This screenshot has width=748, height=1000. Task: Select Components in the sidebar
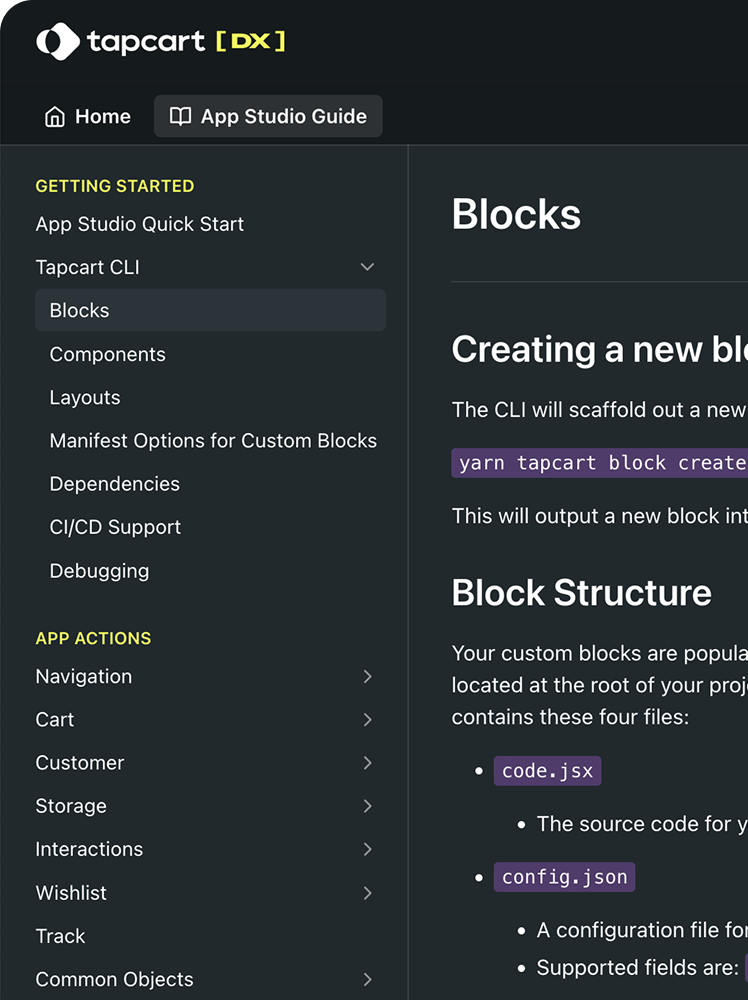[108, 354]
